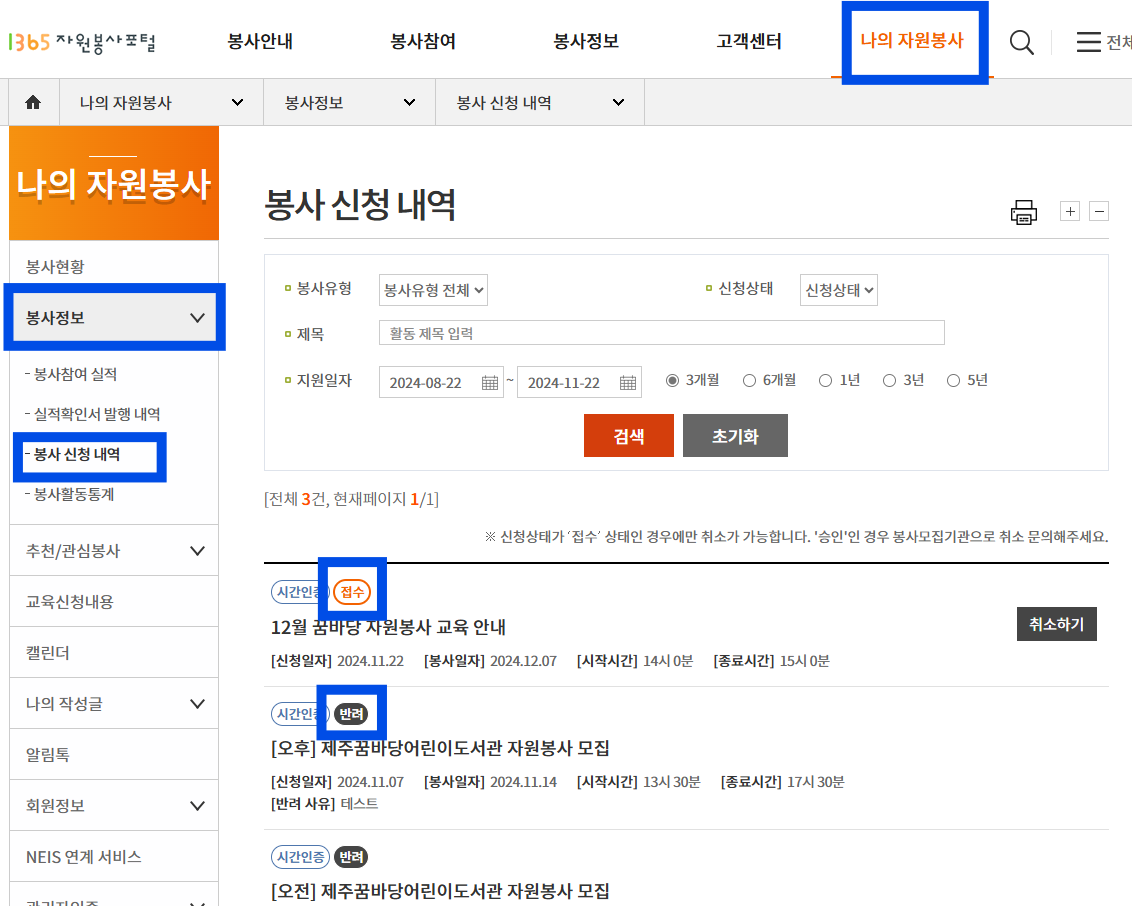Open the 봉사유형 전체 dropdown
The image size is (1132, 906).
point(433,290)
